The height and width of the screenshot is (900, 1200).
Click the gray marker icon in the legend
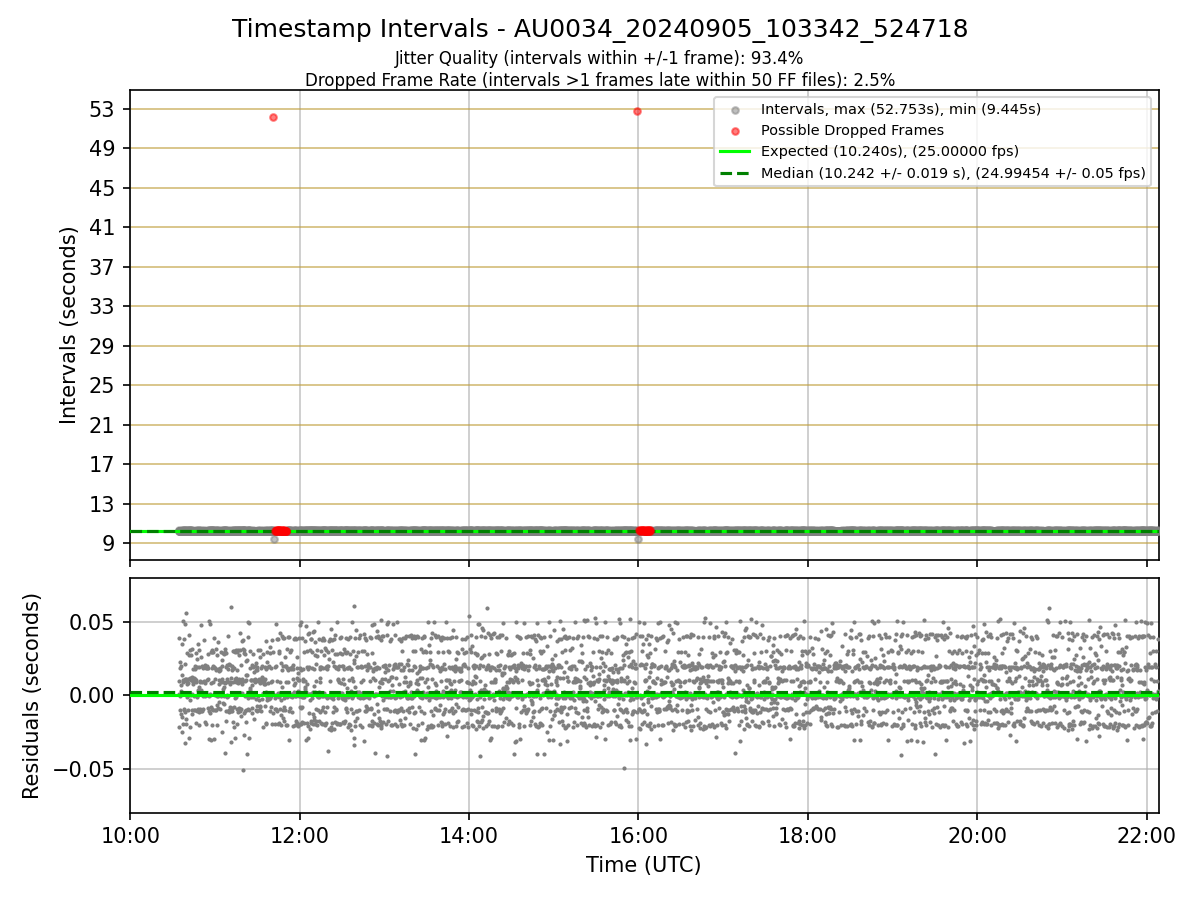[x=735, y=110]
